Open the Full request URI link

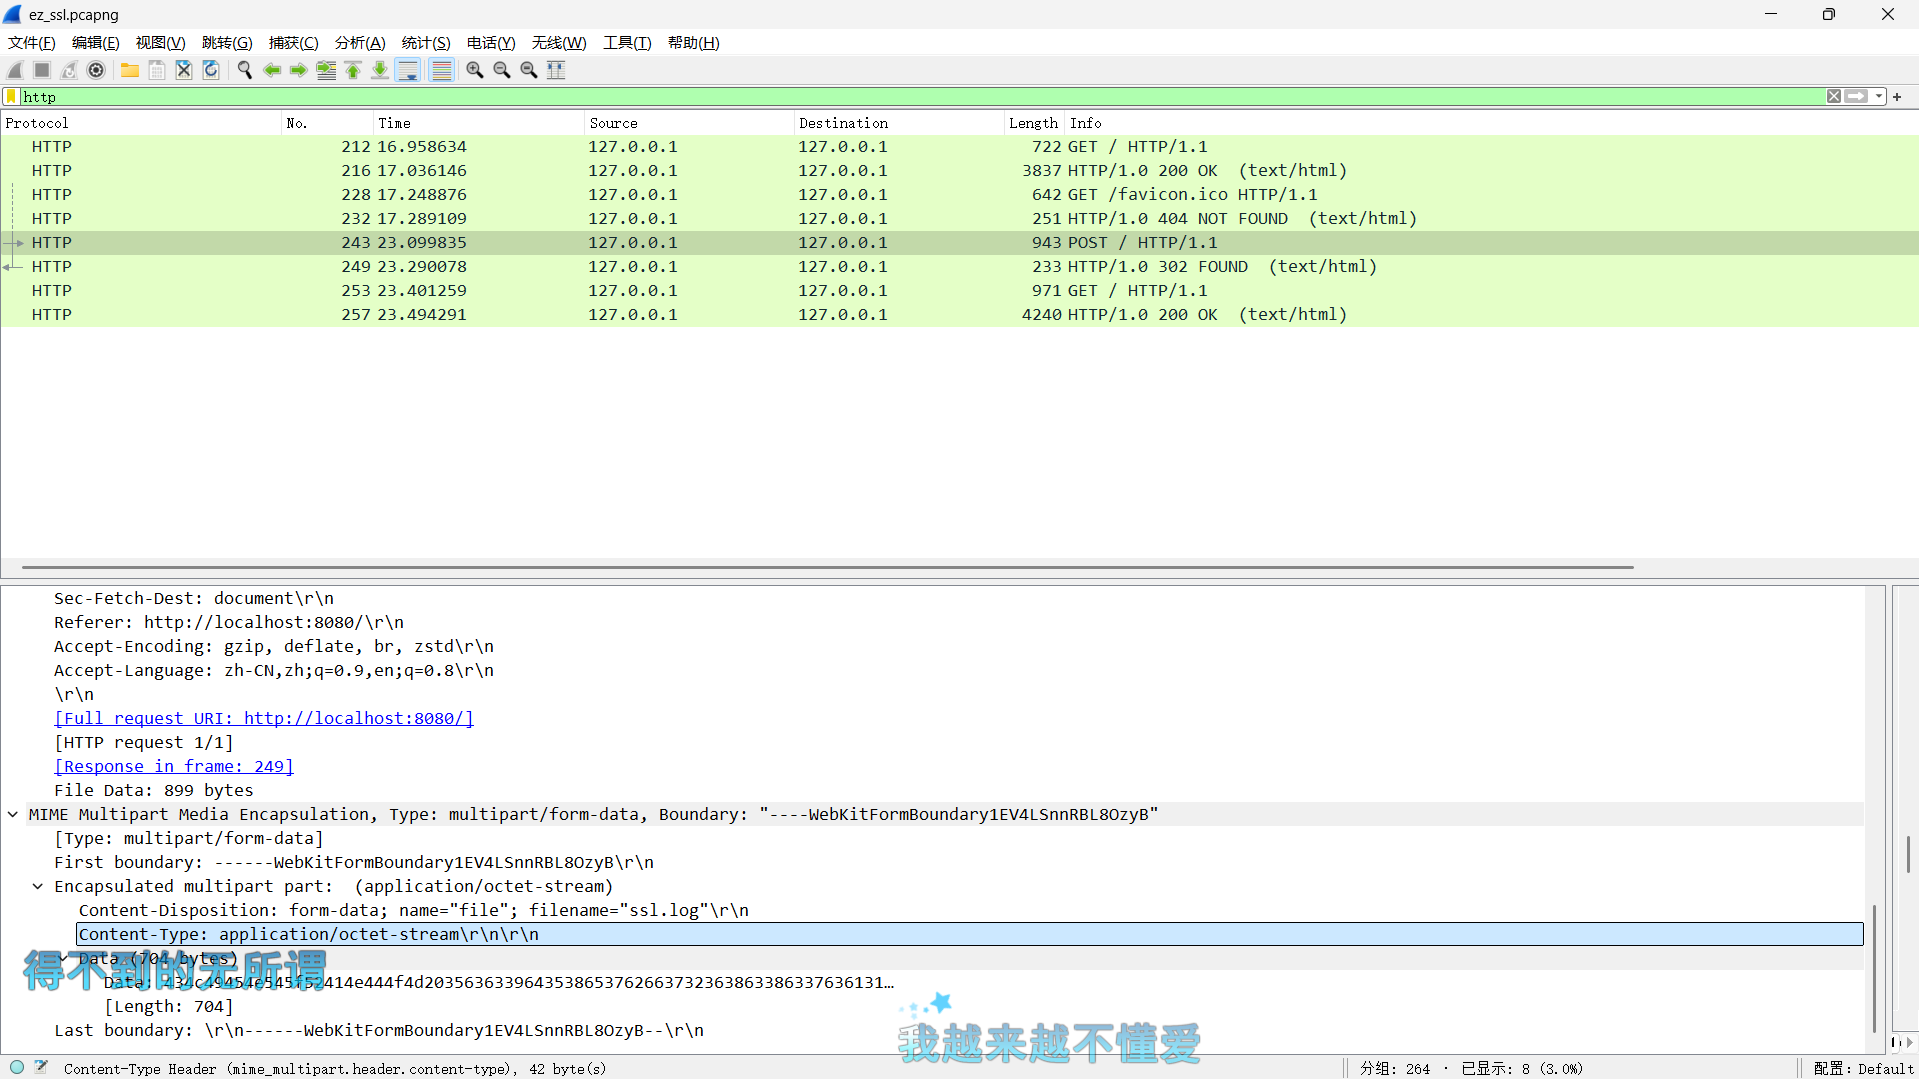coord(263,718)
